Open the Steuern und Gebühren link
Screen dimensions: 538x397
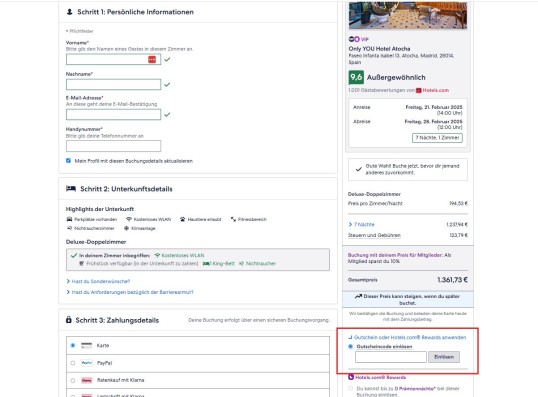click(374, 235)
